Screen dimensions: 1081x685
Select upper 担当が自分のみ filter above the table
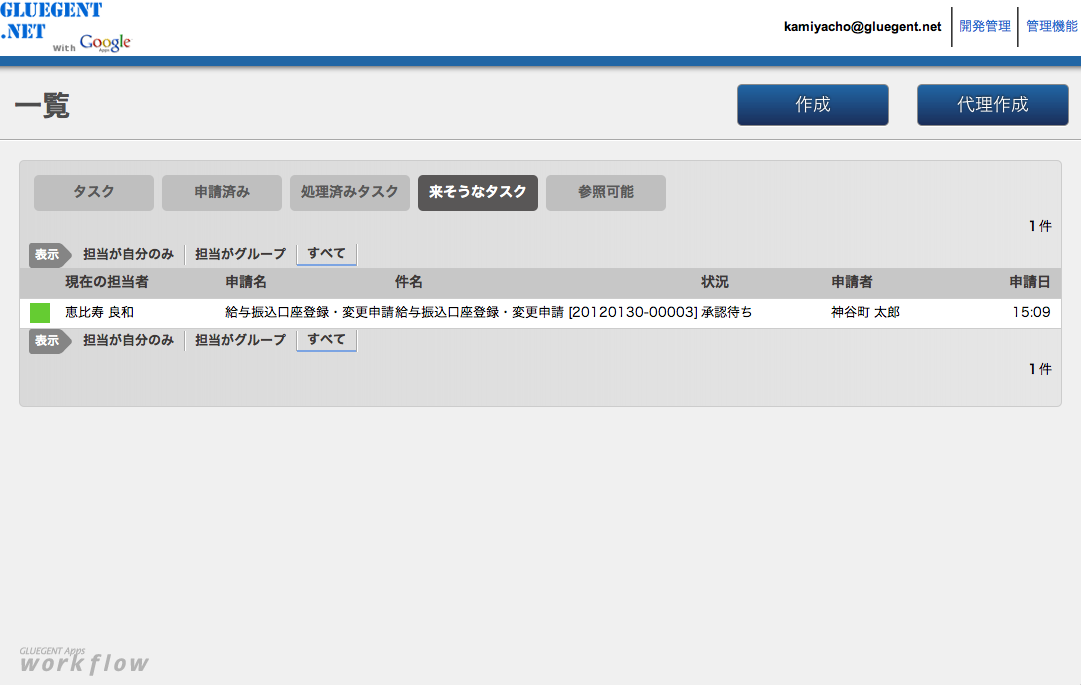(x=128, y=254)
